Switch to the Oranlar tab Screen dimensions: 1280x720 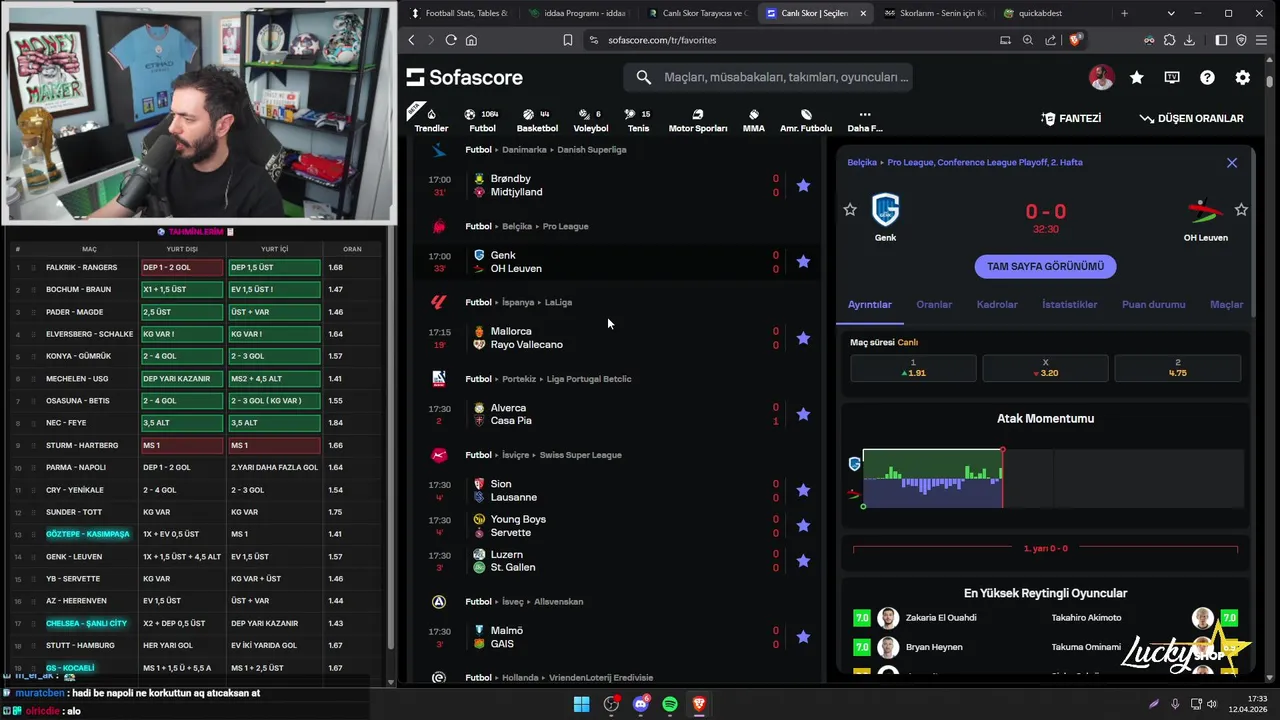(934, 304)
